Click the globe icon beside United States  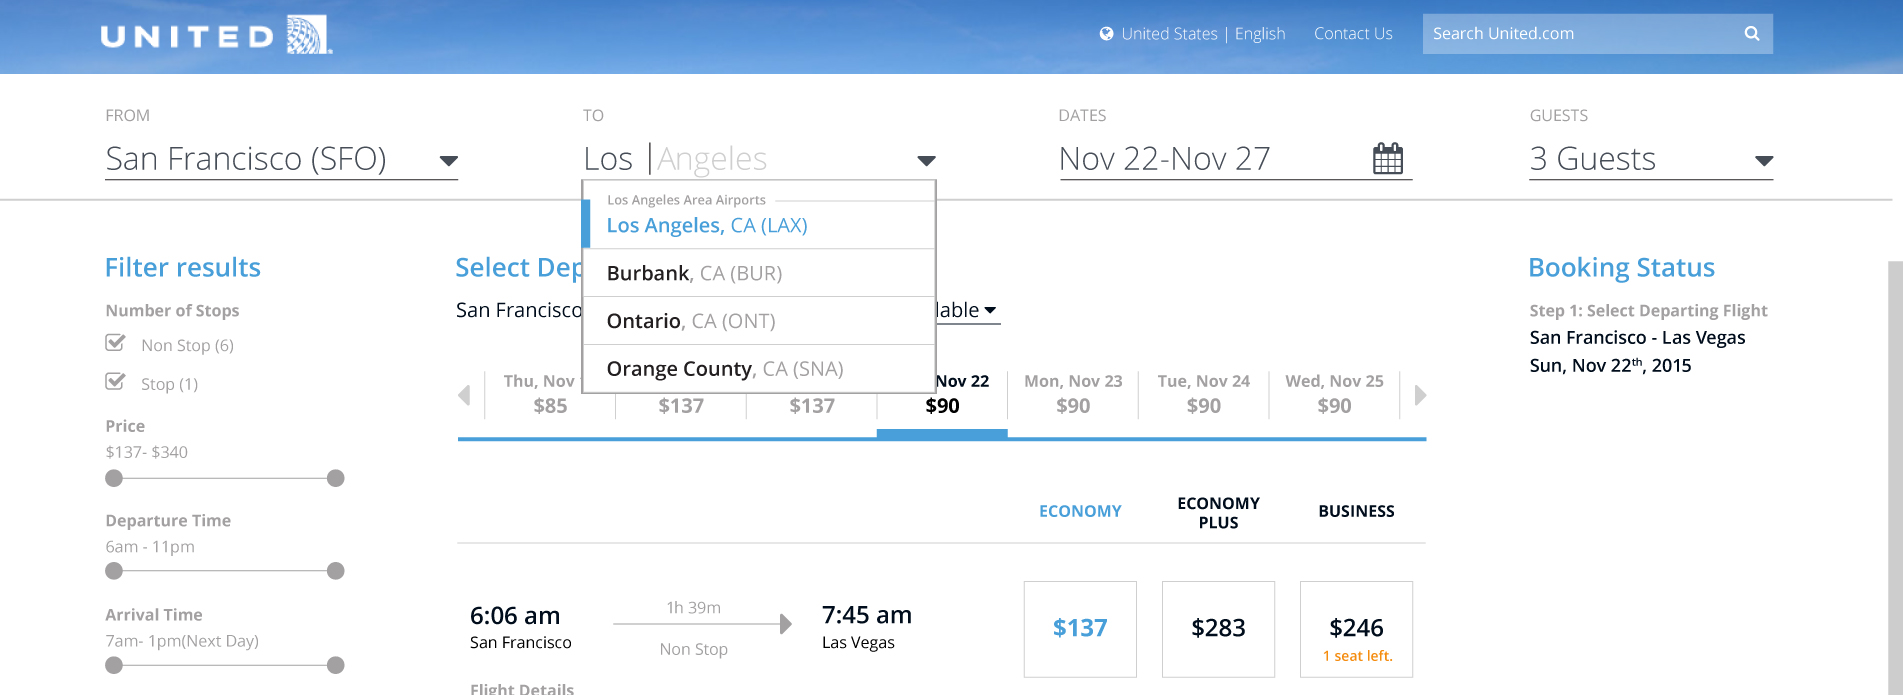tap(1106, 34)
